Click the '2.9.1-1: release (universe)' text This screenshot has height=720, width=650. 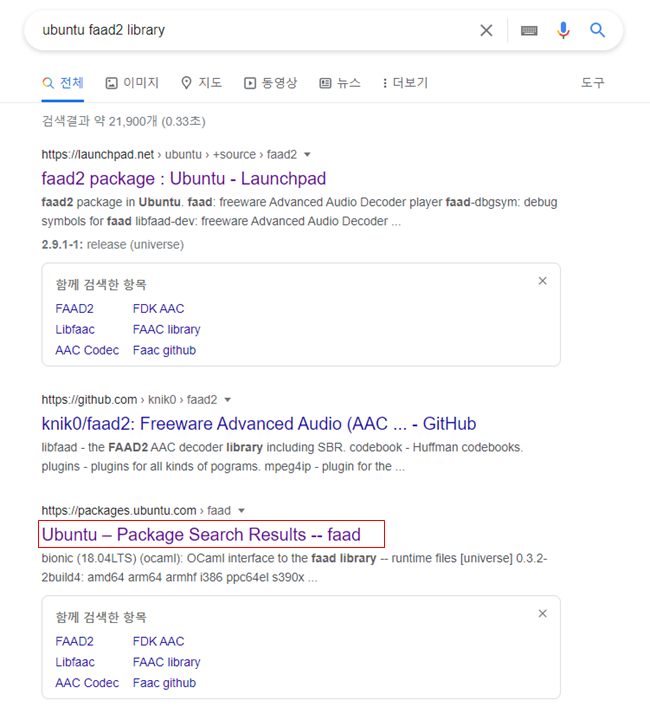tap(112, 245)
